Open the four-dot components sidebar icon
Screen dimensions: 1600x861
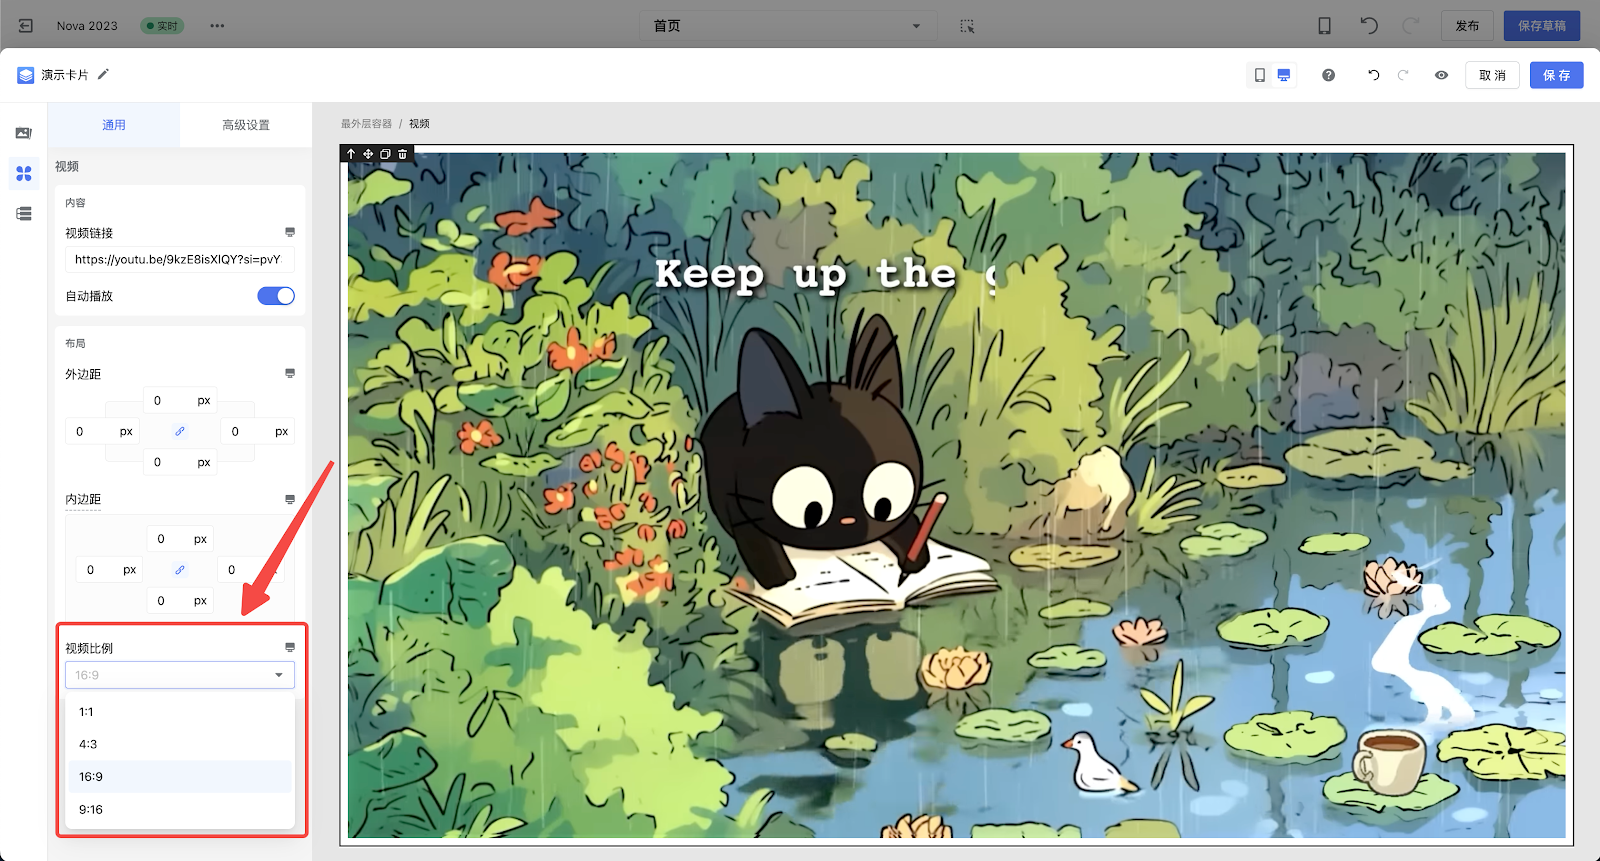(24, 174)
